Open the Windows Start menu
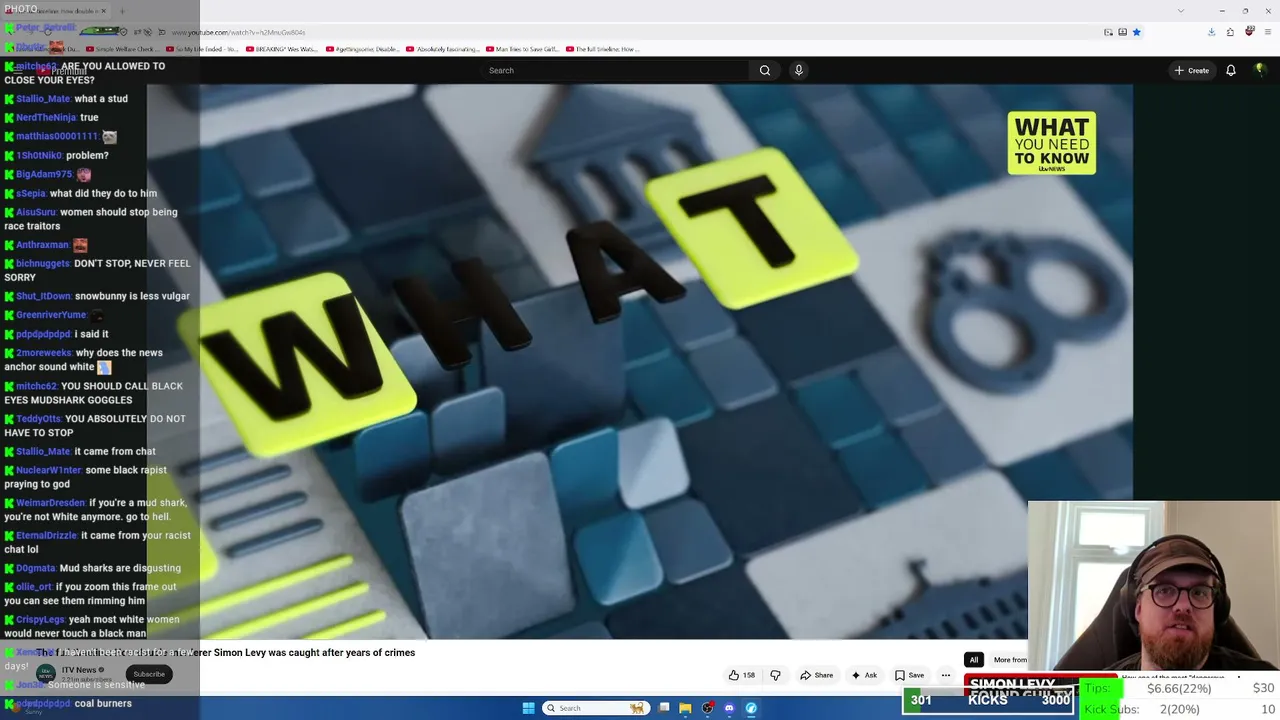The width and height of the screenshot is (1280, 720). coord(529,708)
